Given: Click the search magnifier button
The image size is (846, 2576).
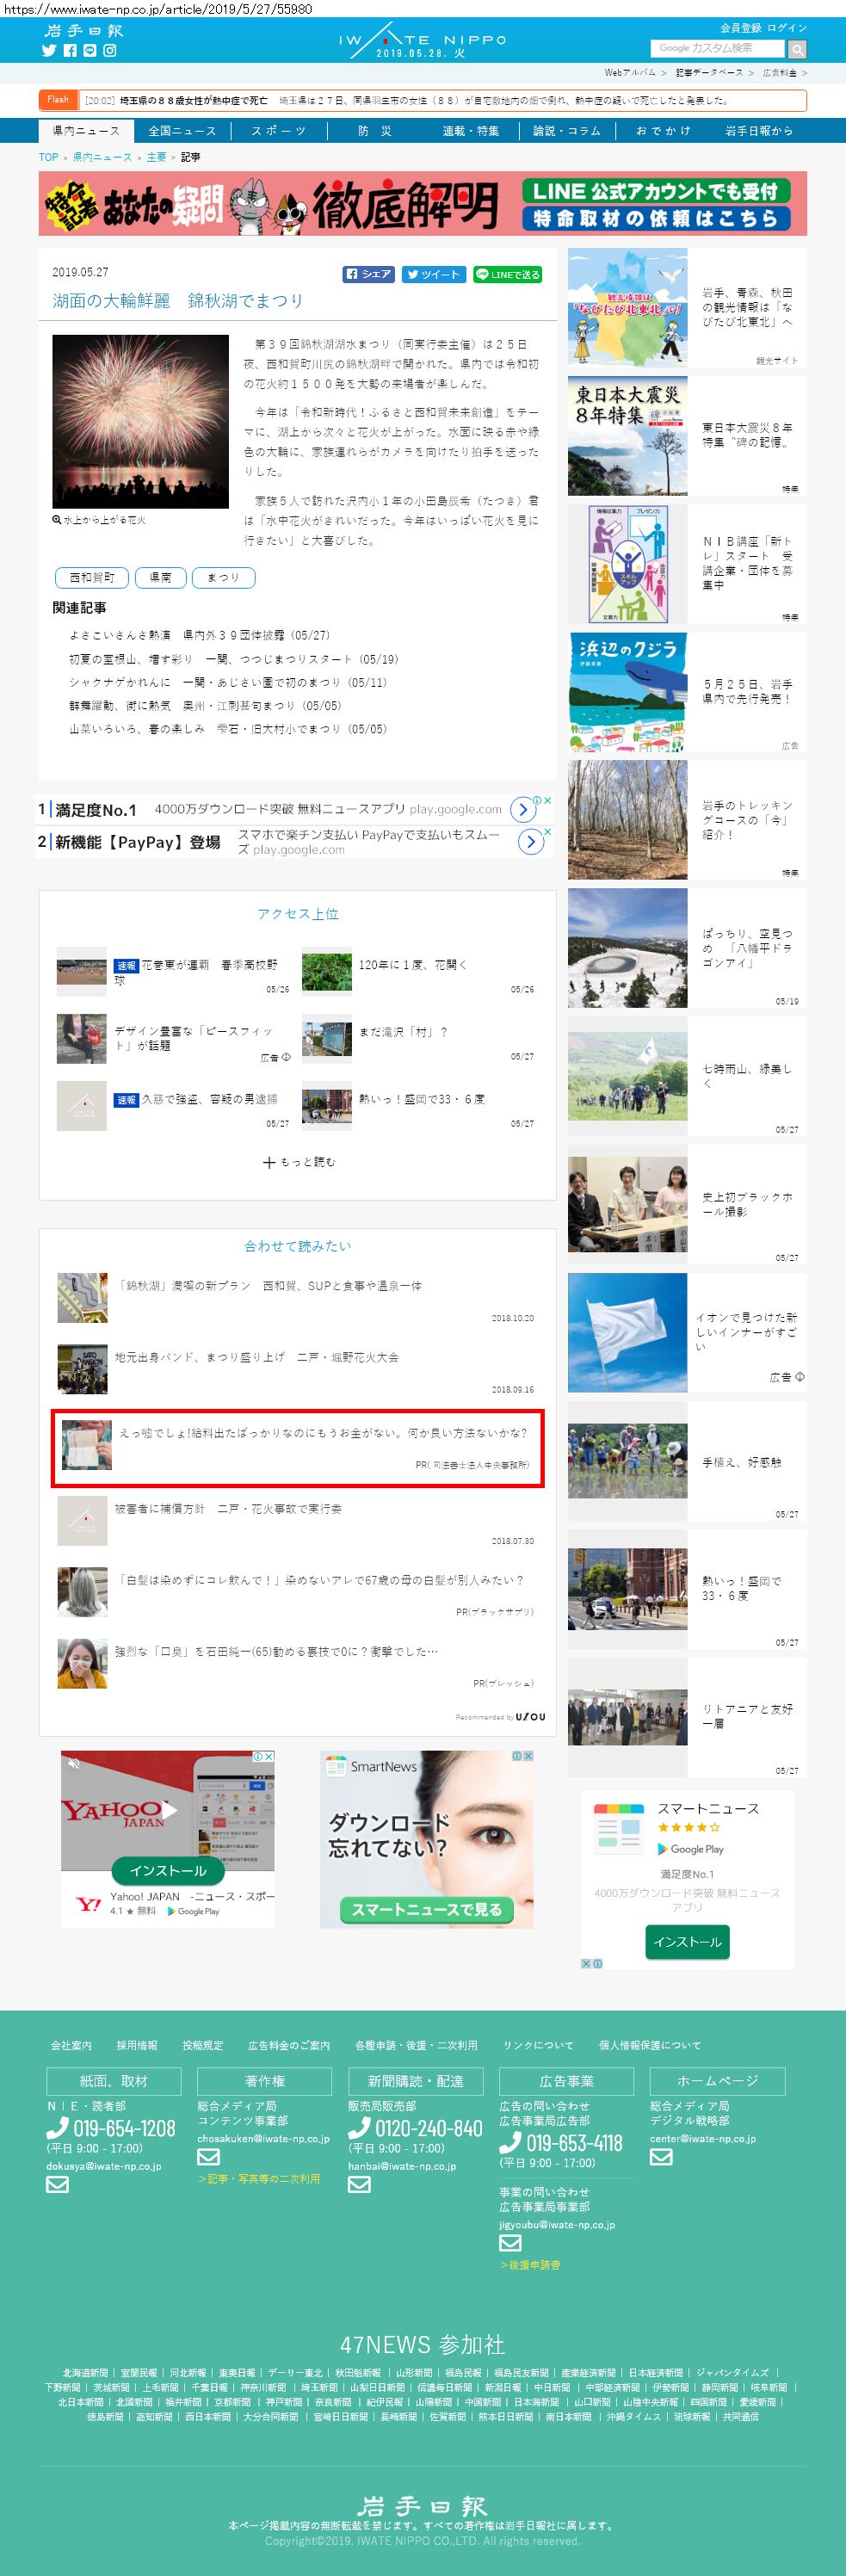Looking at the screenshot, I should tap(797, 49).
